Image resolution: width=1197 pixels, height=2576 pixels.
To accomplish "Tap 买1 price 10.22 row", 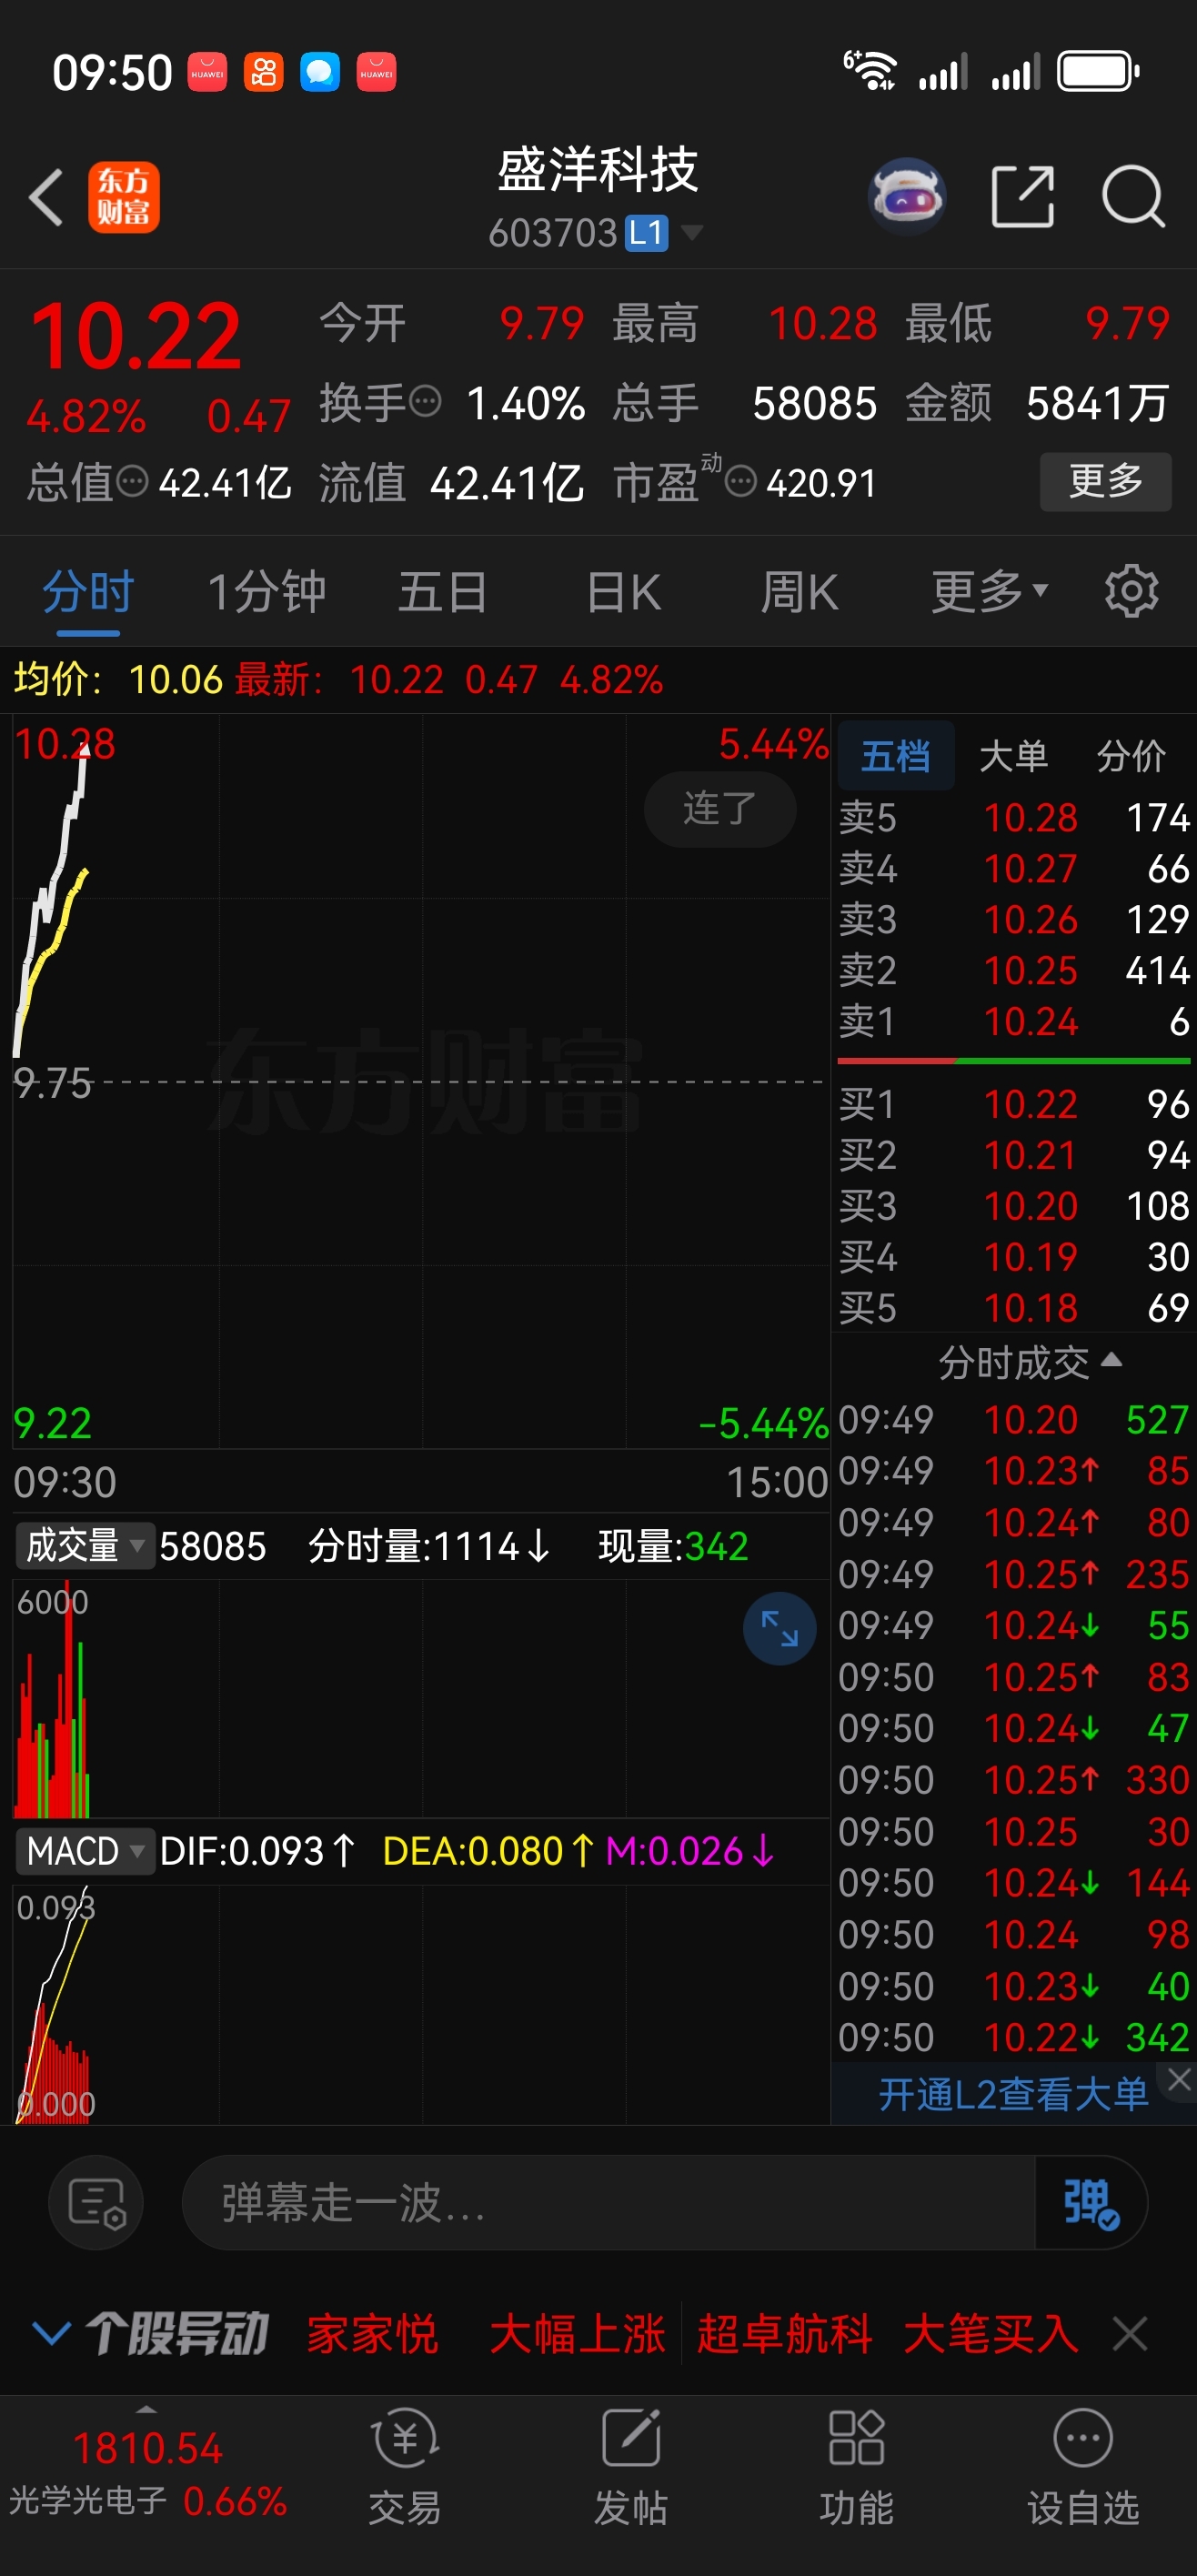I will point(1014,1104).
